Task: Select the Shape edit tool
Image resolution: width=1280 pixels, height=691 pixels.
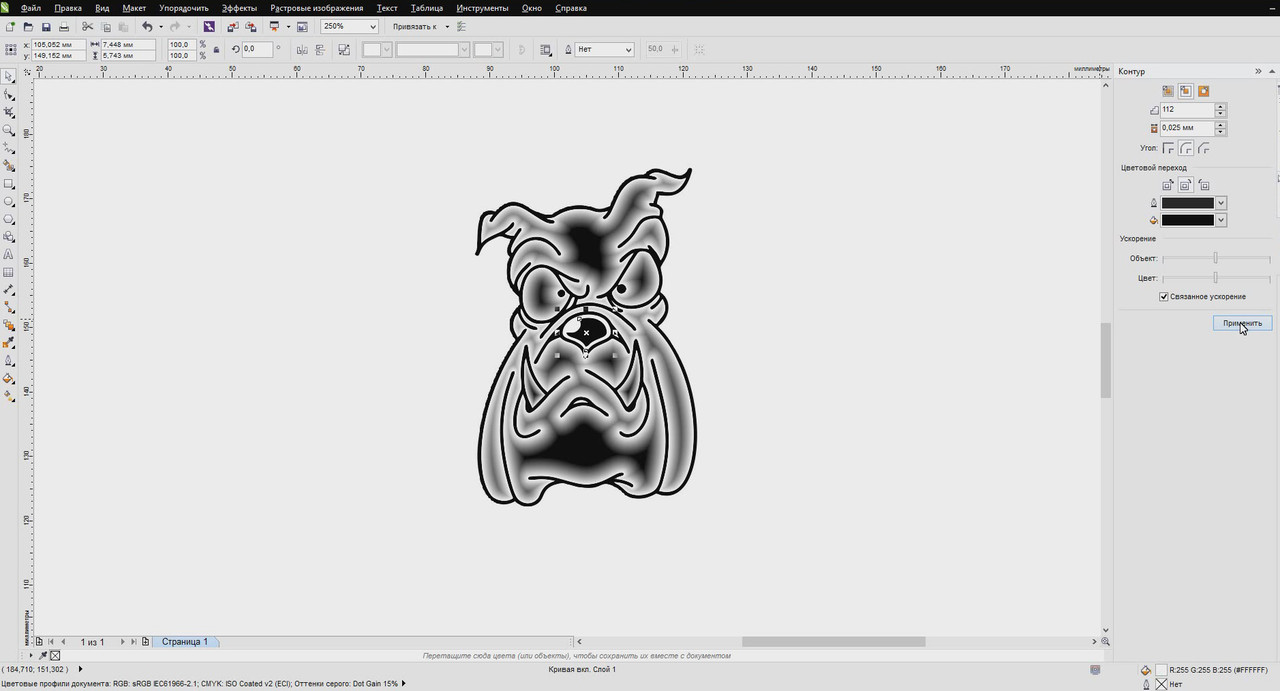Action: (9, 95)
